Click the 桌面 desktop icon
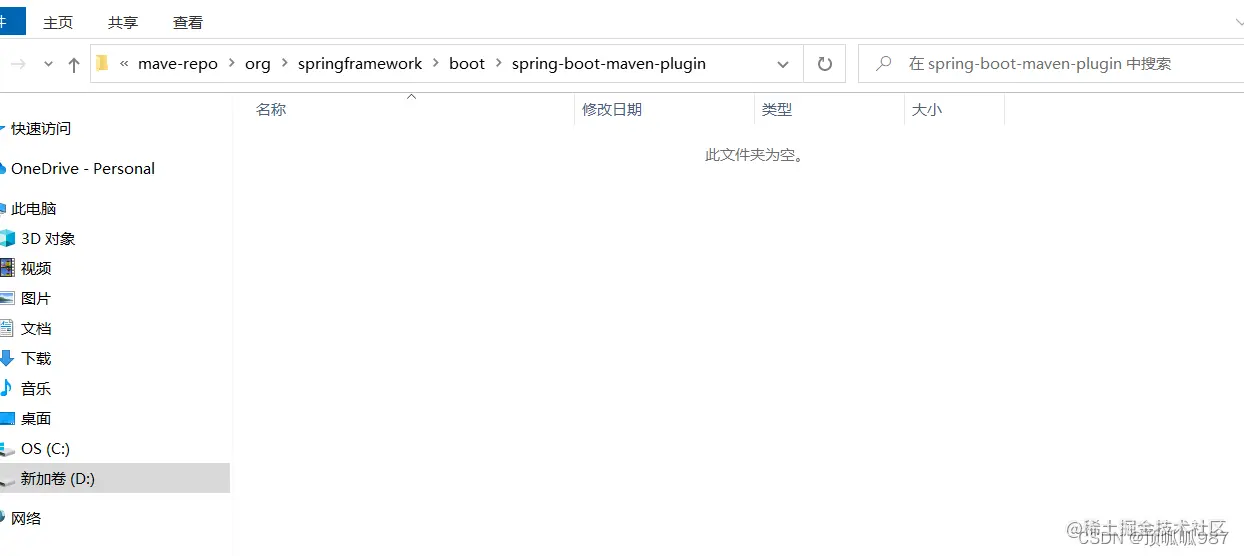1244x556 pixels. (7, 419)
